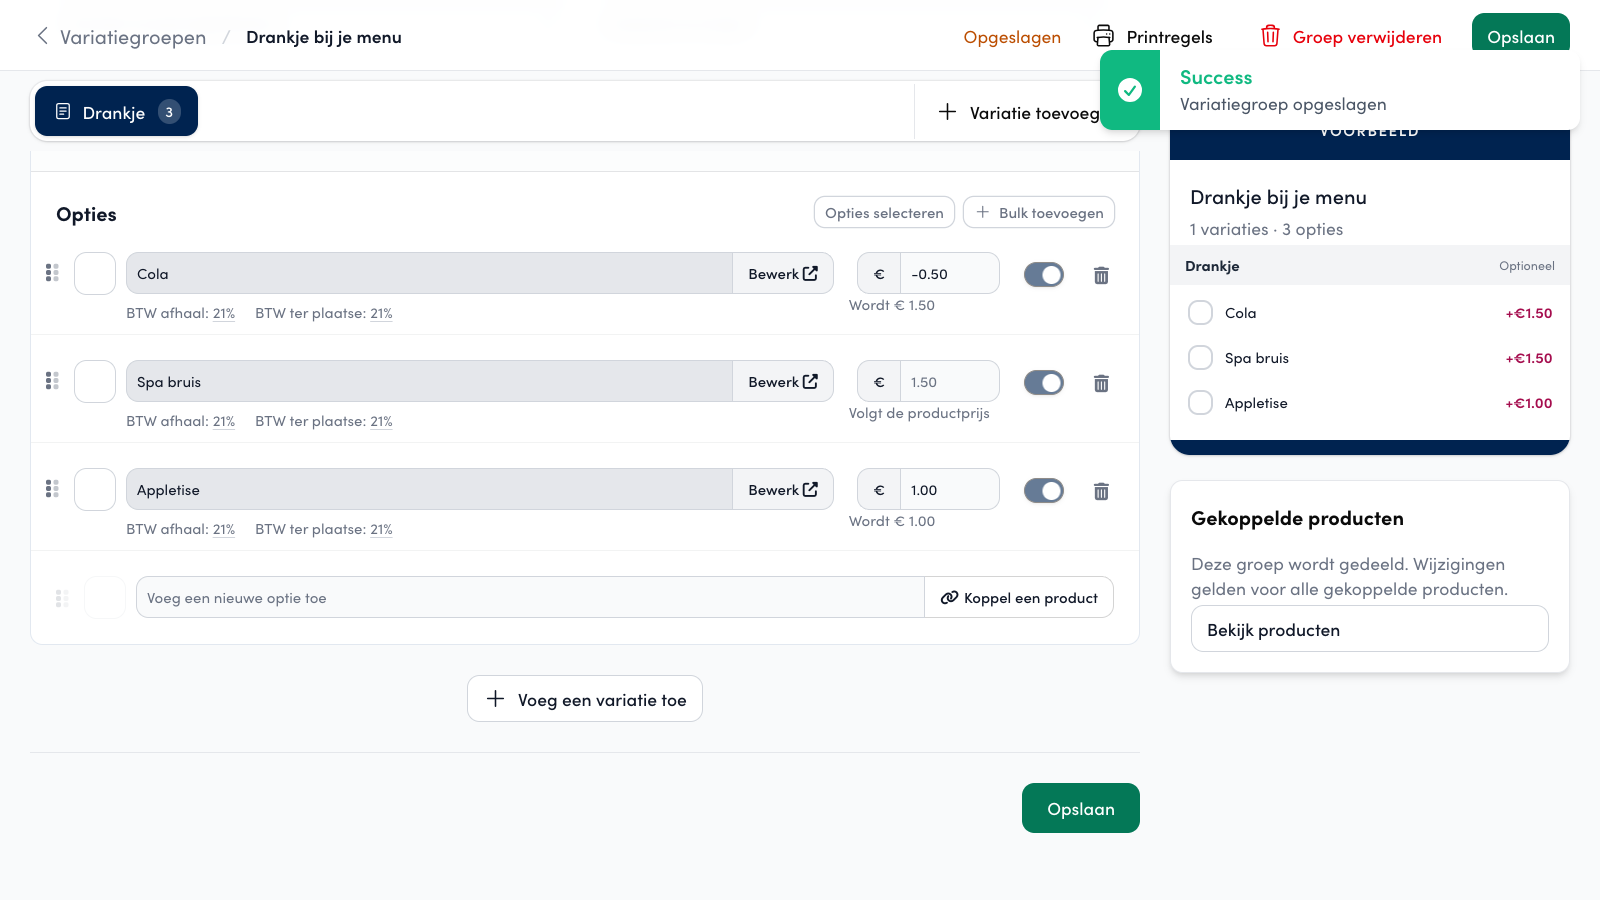This screenshot has width=1600, height=900.
Task: Click Voeg een variatie toe button
Action: (x=585, y=698)
